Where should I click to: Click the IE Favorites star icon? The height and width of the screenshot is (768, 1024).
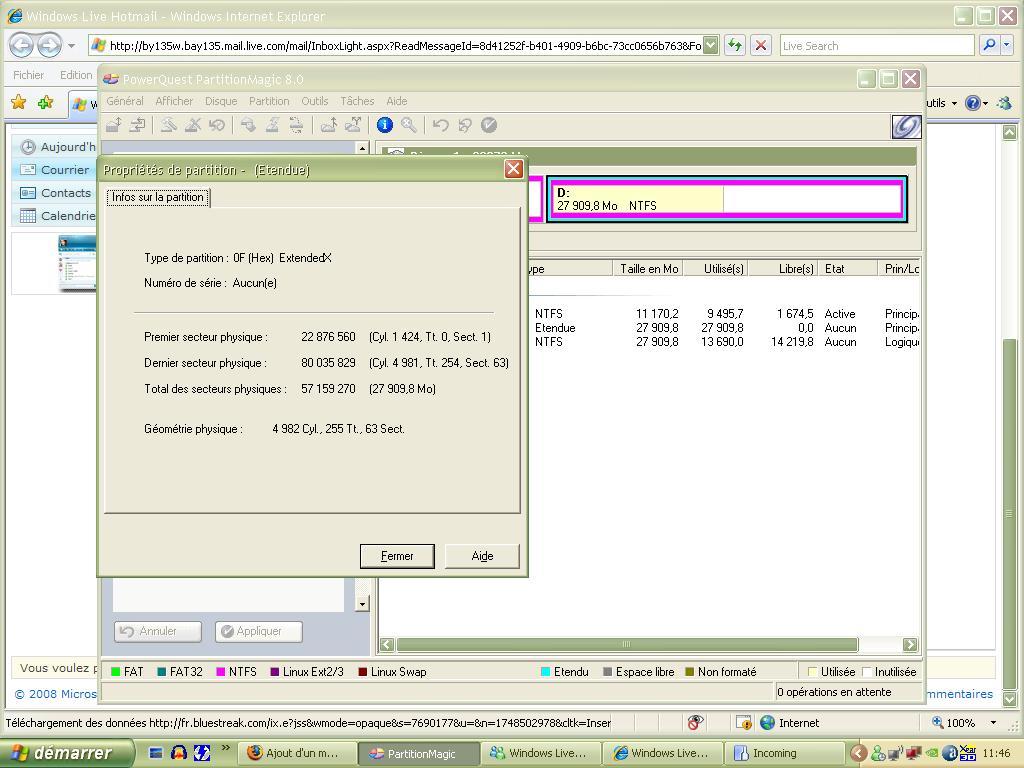(19, 102)
